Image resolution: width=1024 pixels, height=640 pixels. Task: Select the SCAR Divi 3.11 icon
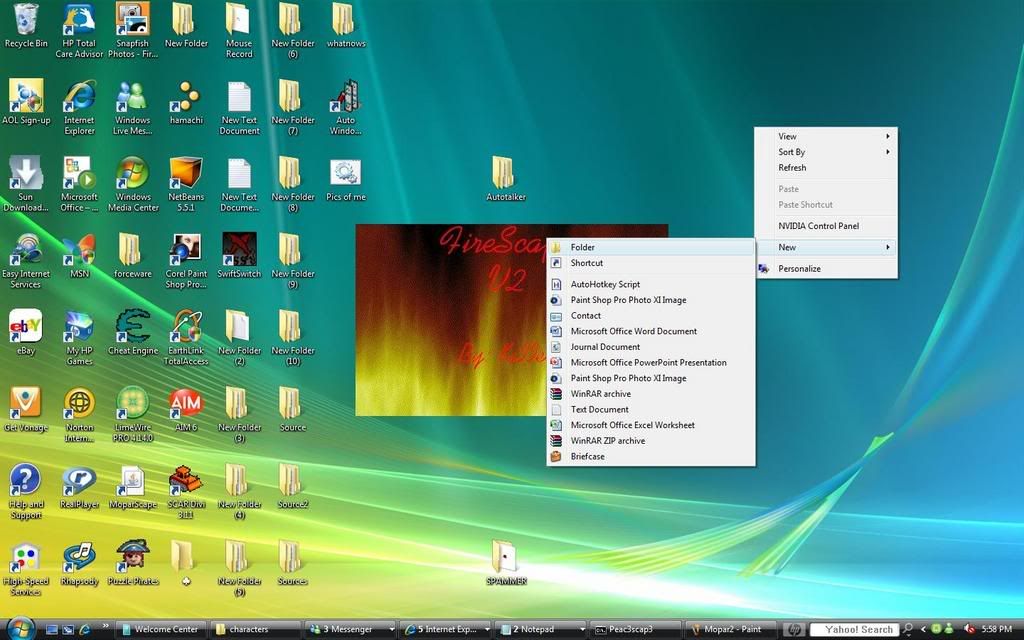(x=186, y=491)
